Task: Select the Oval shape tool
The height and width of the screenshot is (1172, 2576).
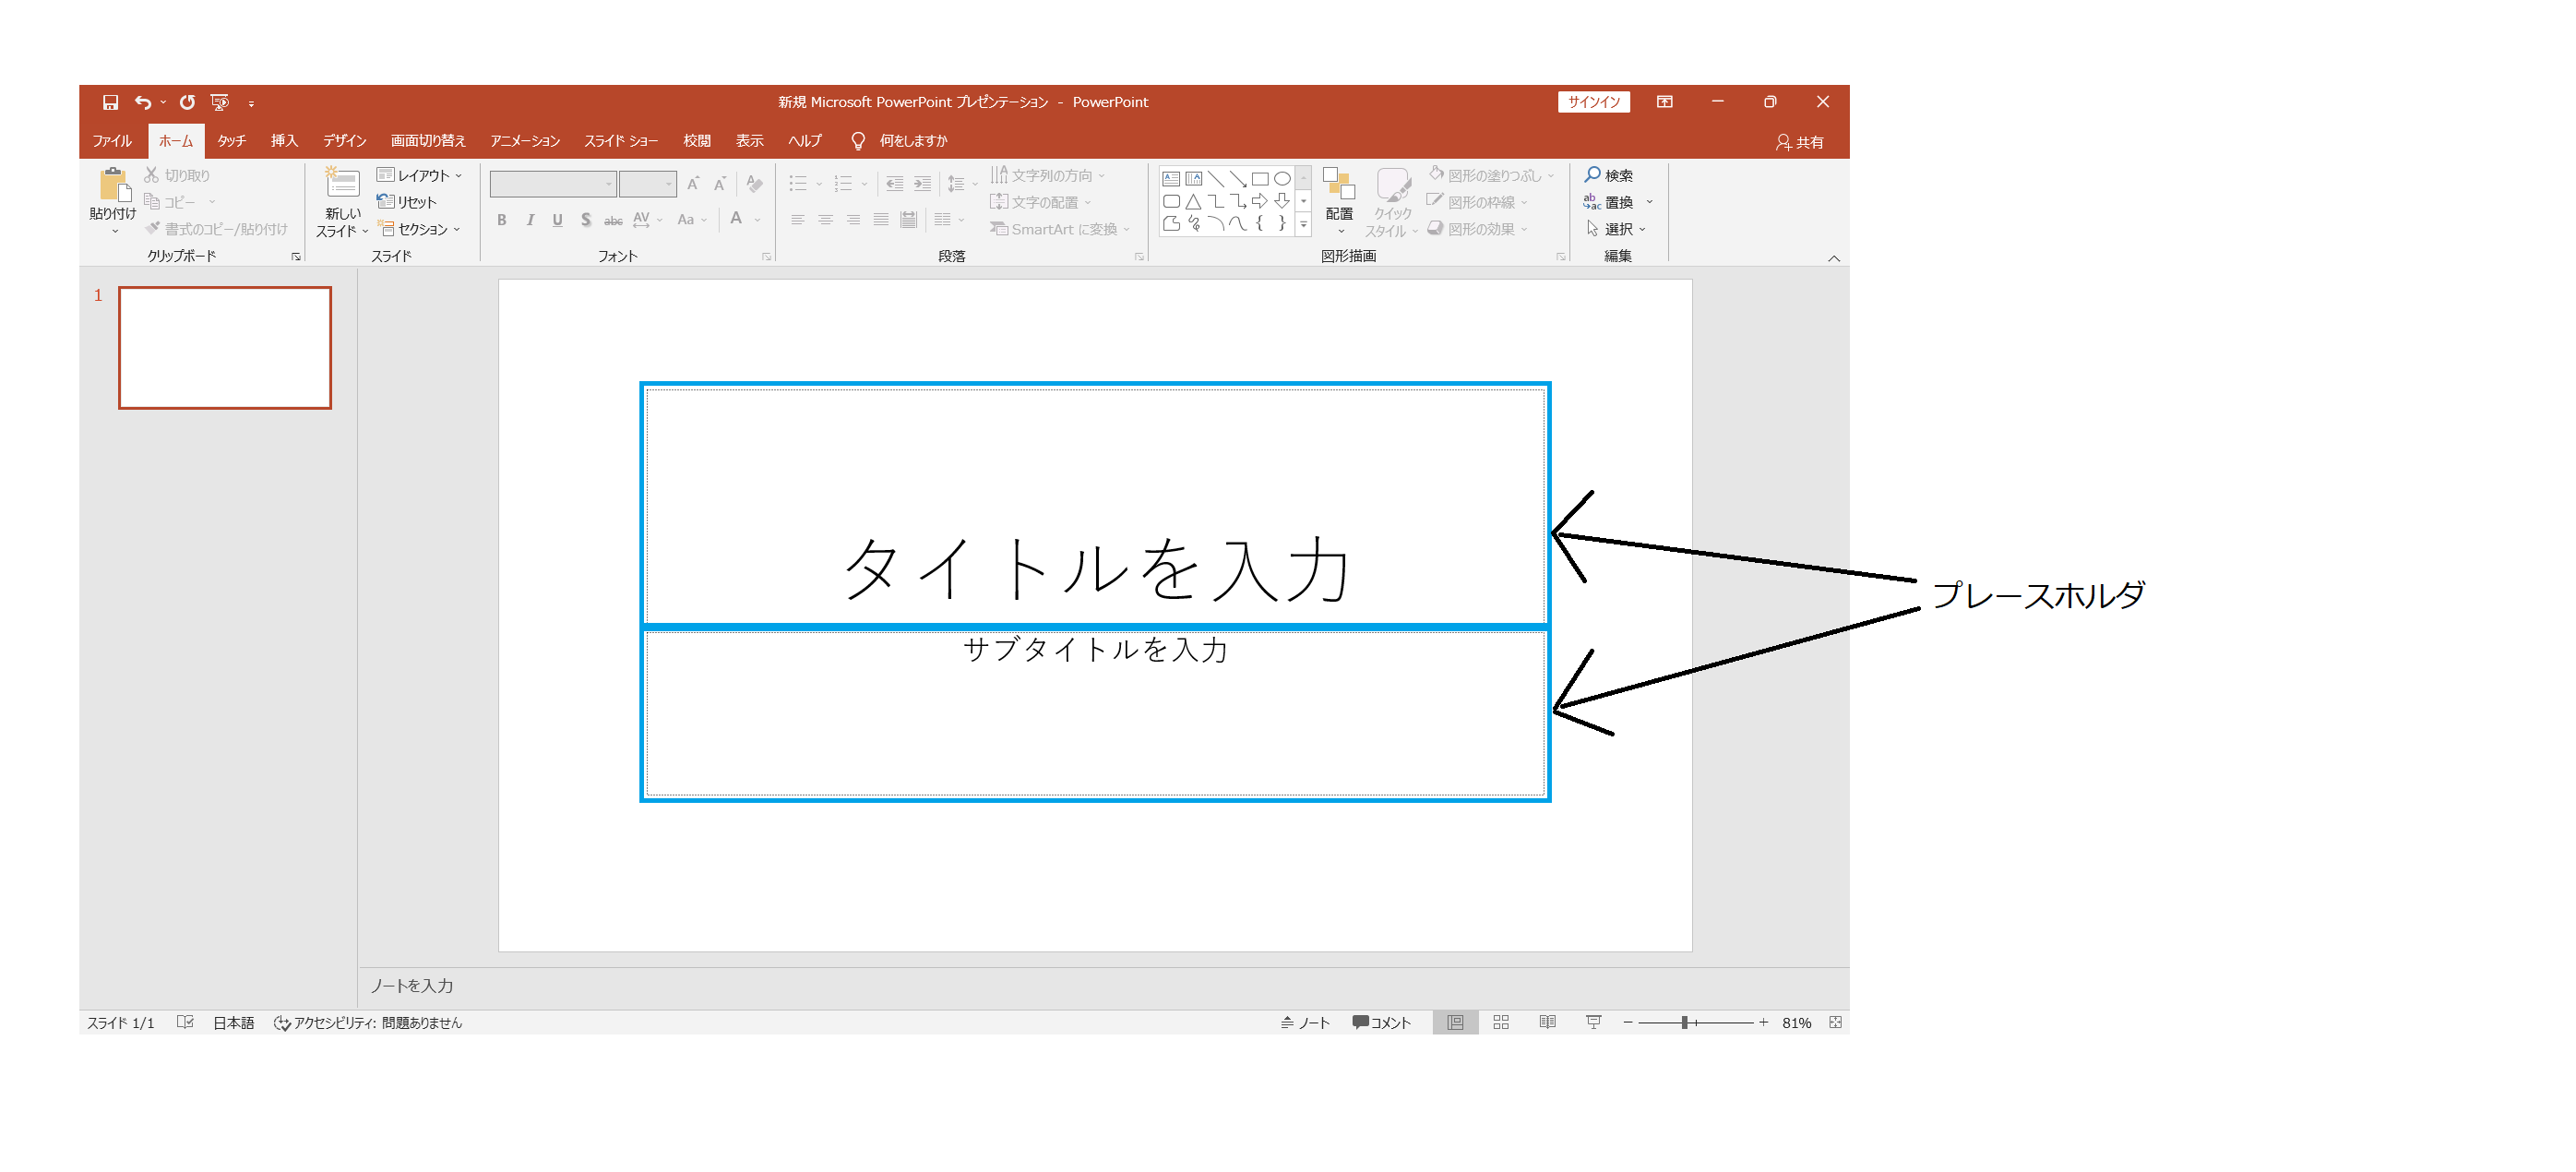Action: (x=1283, y=179)
